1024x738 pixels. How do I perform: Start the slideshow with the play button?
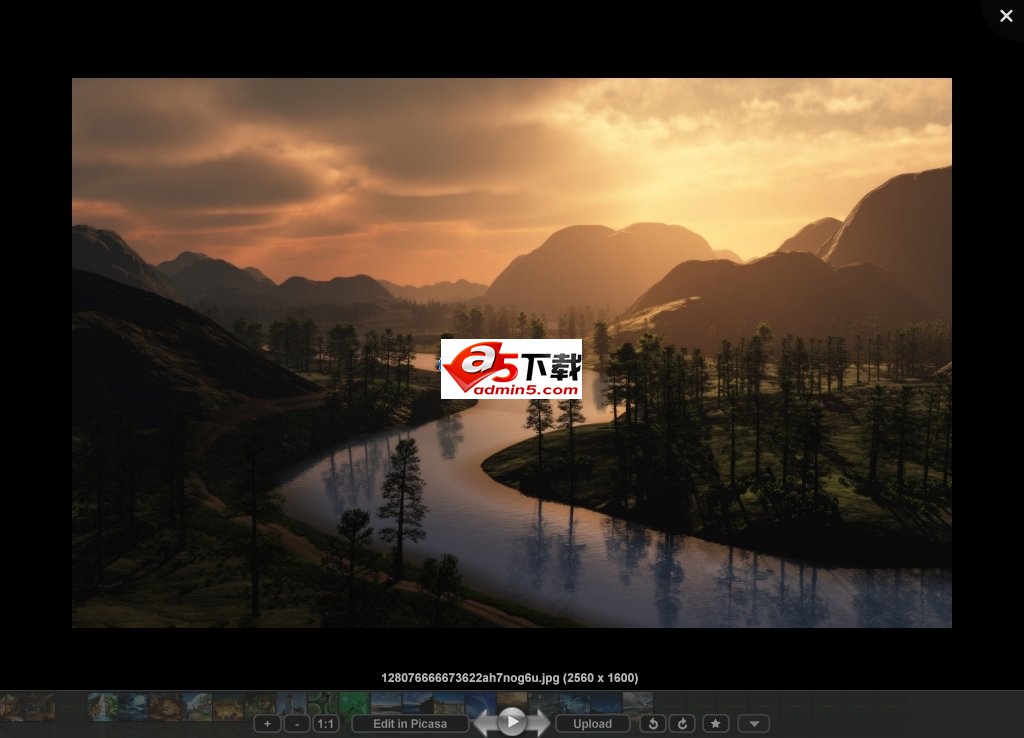pos(512,721)
